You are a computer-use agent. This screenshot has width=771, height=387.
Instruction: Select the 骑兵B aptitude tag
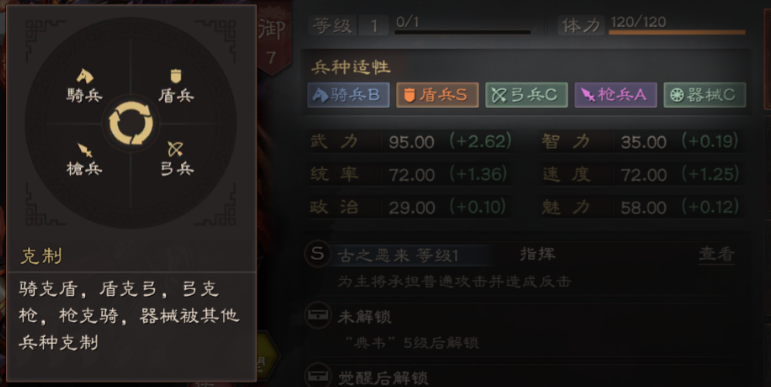pos(349,95)
